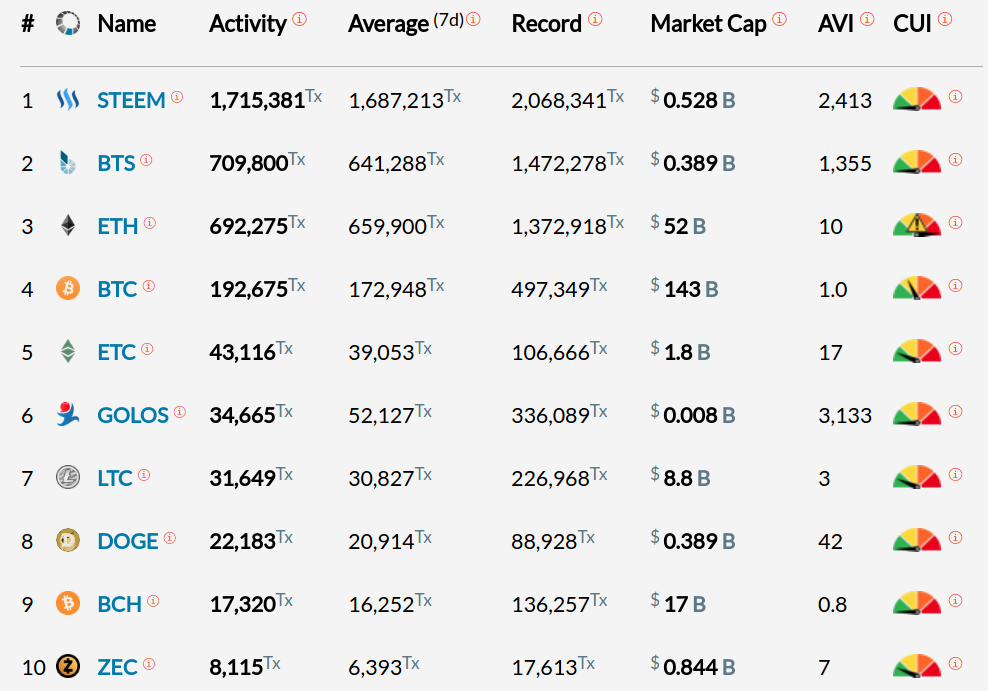
Task: Click info icon after ETC CUI gauge
Action: coord(956,348)
